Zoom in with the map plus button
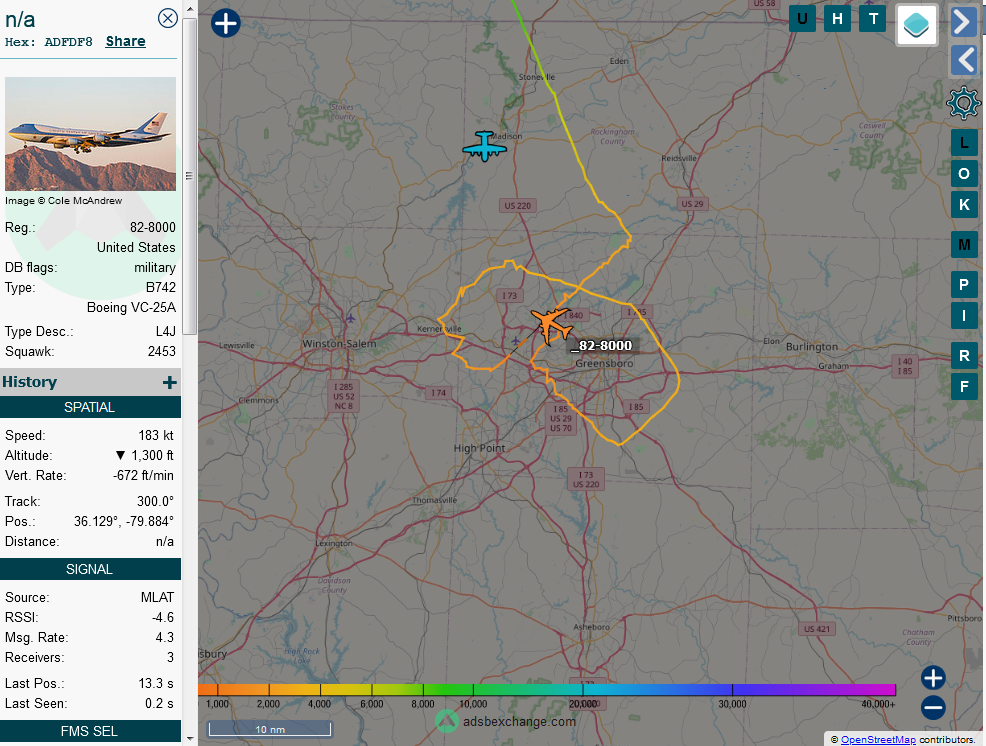The width and height of the screenshot is (986, 746). coord(933,678)
